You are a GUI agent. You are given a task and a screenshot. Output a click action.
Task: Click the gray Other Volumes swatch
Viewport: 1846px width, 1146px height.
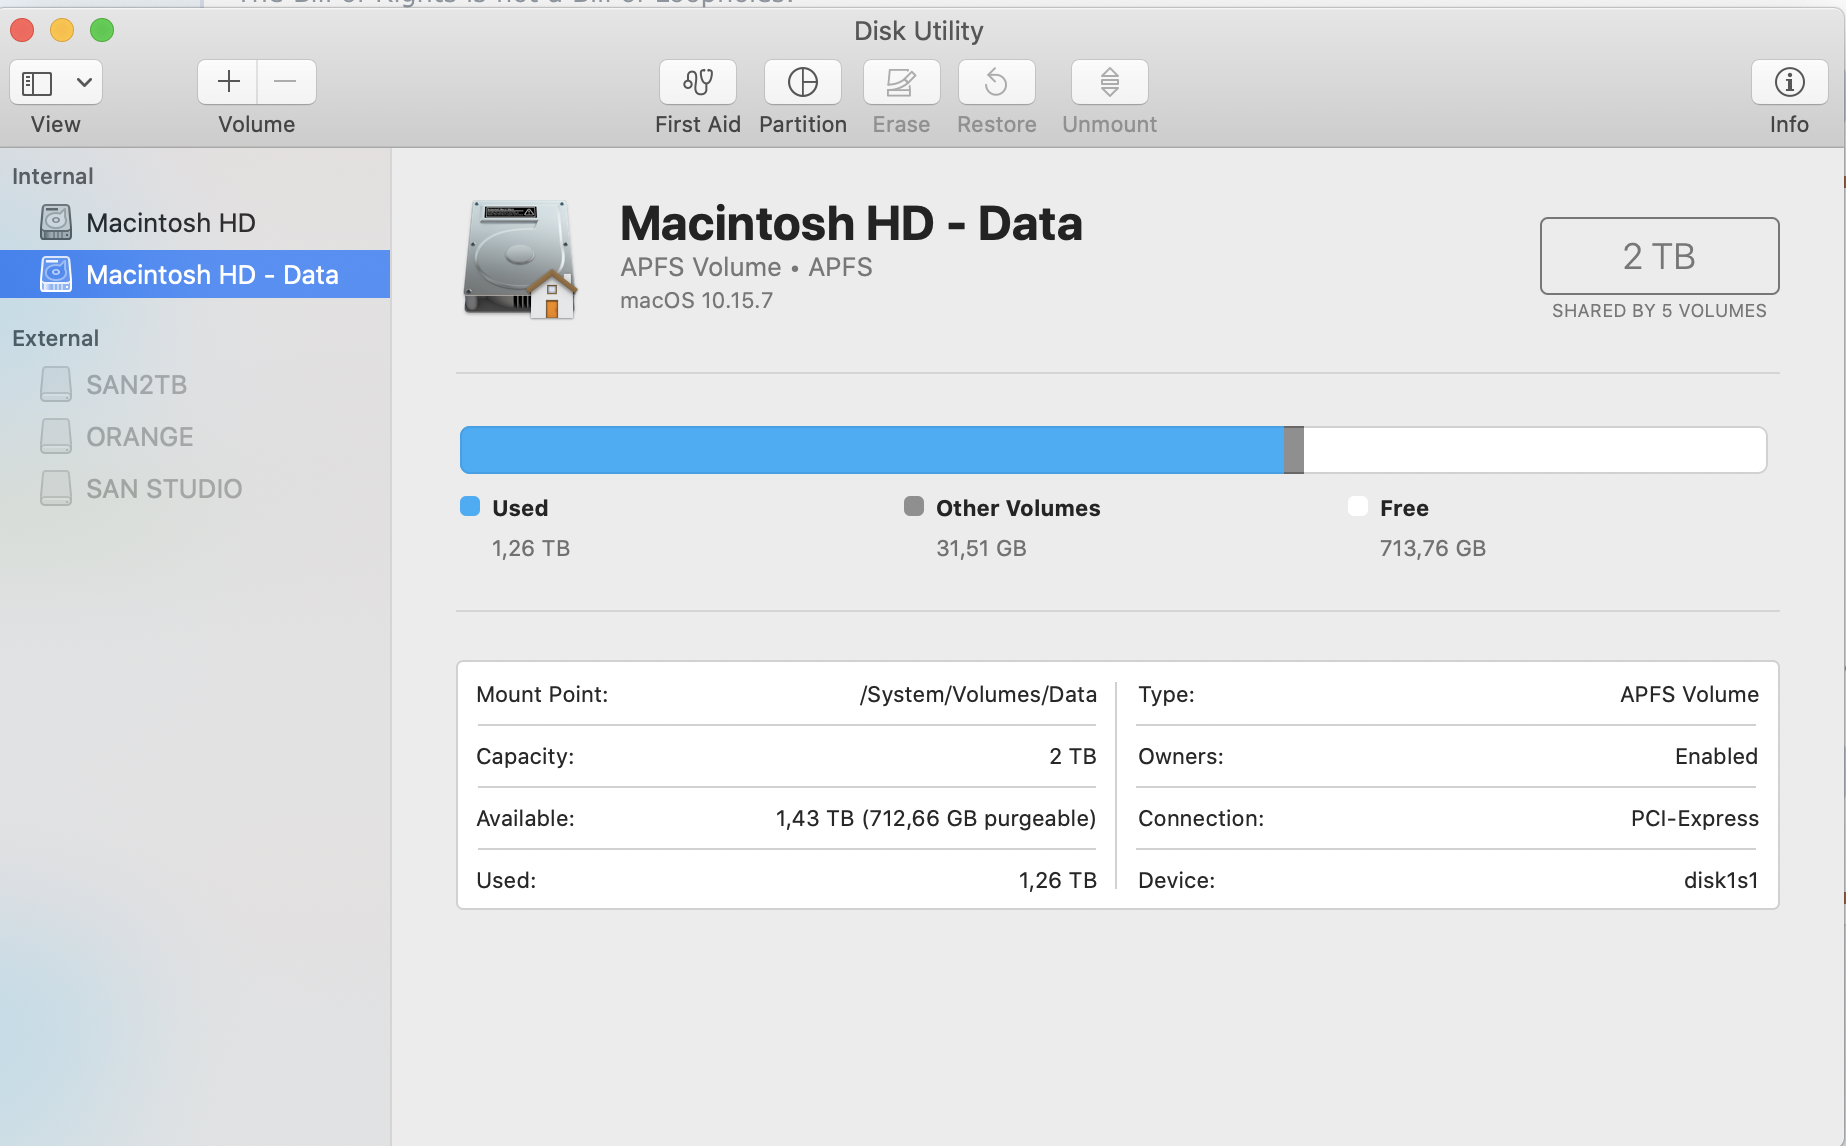914,506
